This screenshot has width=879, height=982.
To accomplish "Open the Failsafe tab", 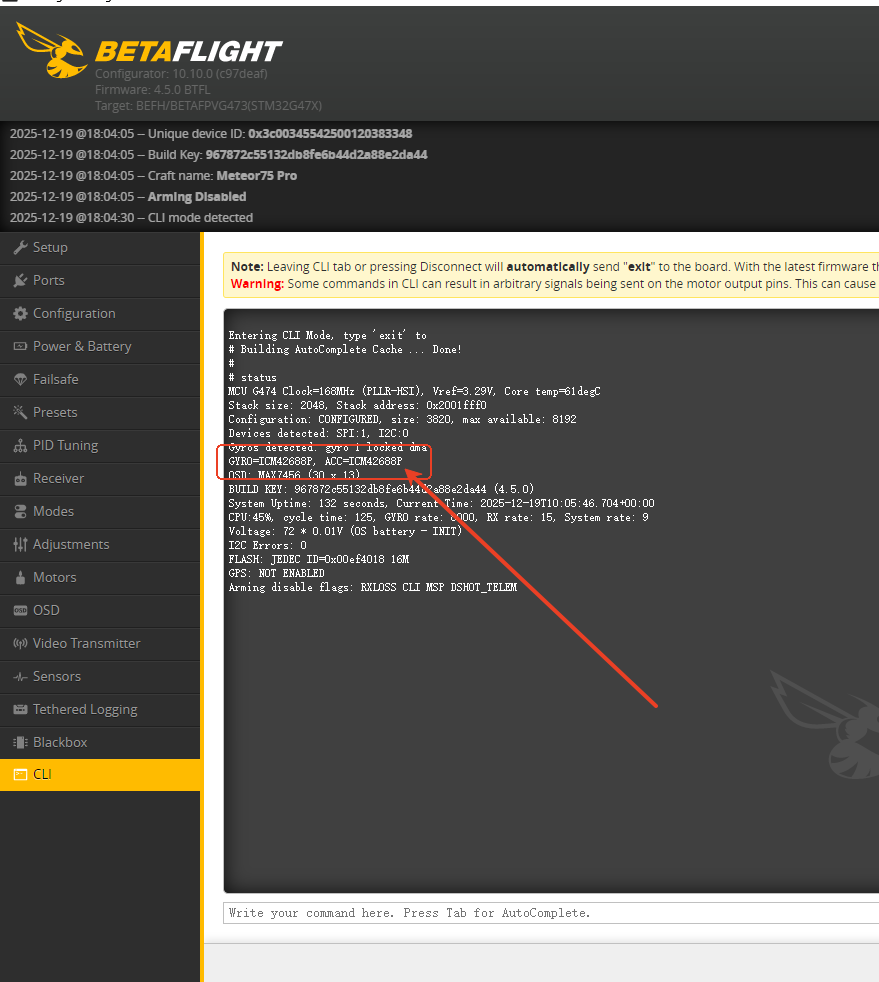I will (100, 380).
